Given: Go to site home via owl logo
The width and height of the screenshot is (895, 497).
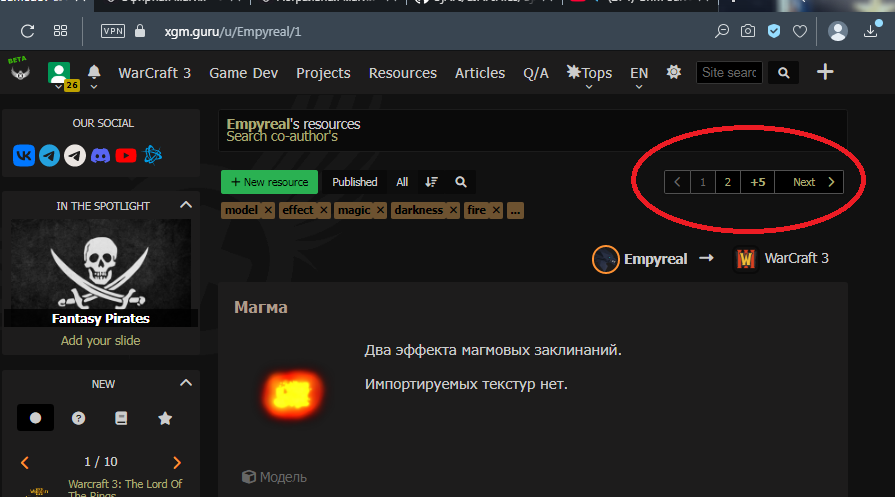Looking at the screenshot, I should point(19,70).
